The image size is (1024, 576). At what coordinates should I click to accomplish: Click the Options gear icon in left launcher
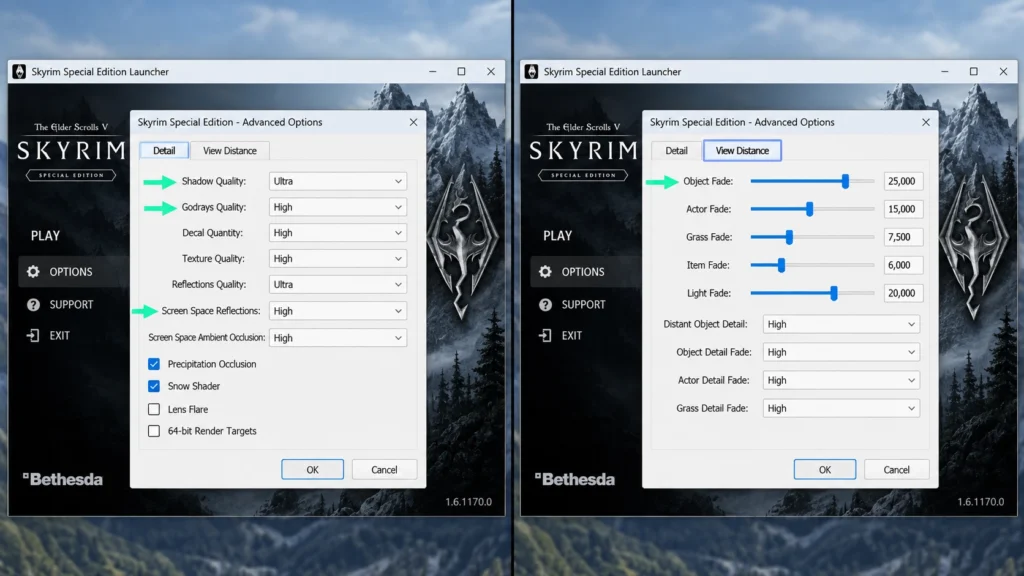(x=33, y=272)
